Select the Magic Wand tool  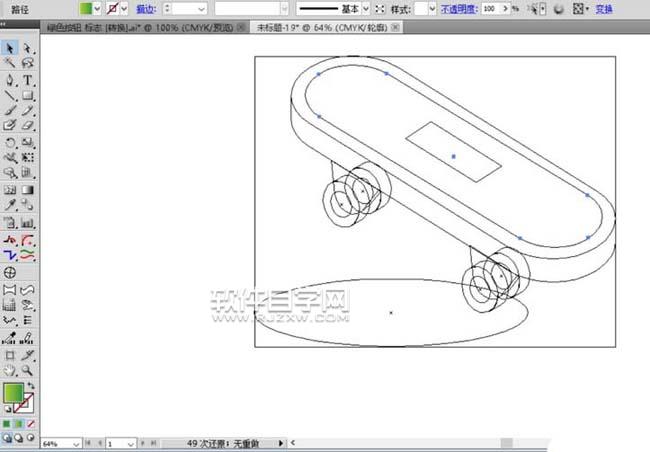pyautogui.click(x=10, y=62)
